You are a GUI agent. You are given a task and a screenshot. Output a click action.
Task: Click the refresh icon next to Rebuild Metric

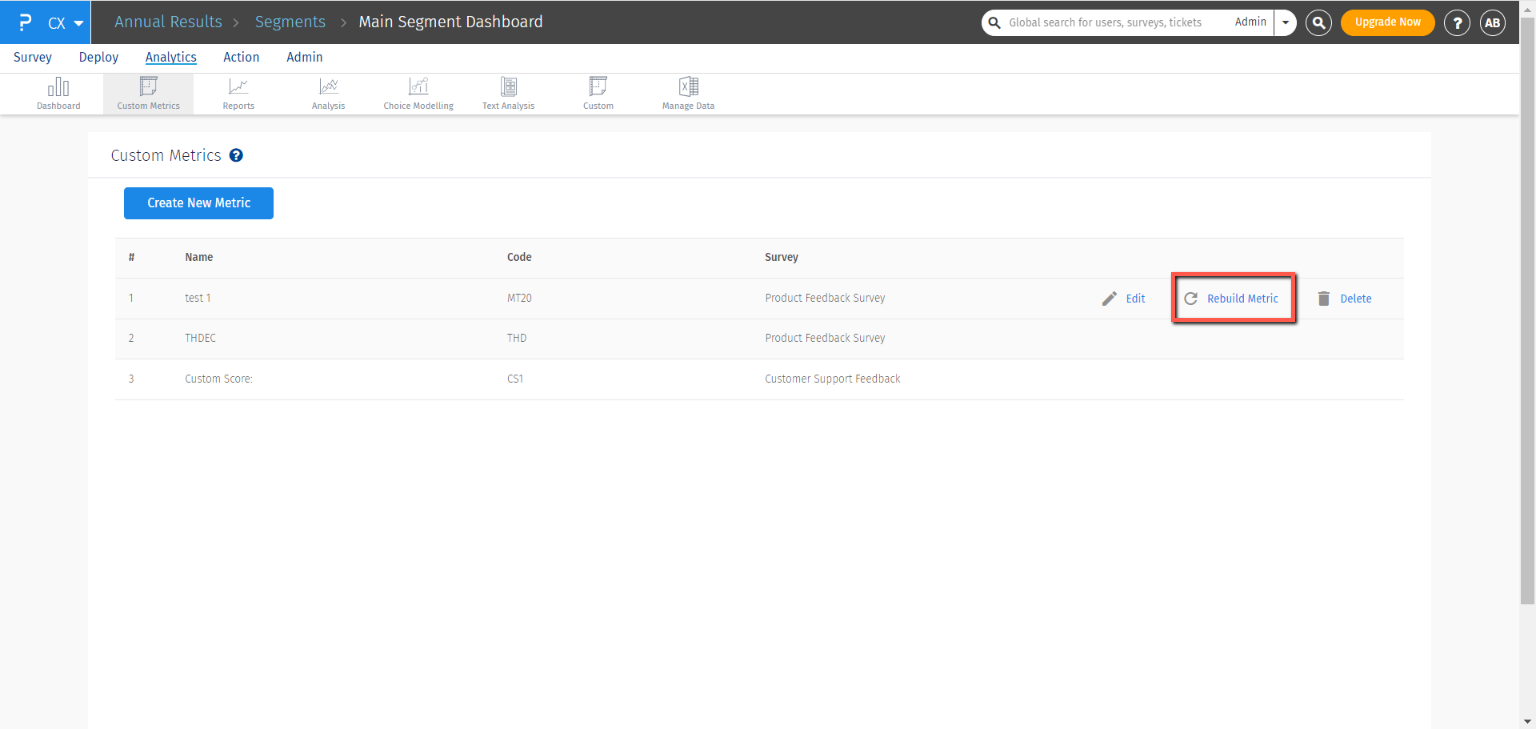point(1190,298)
